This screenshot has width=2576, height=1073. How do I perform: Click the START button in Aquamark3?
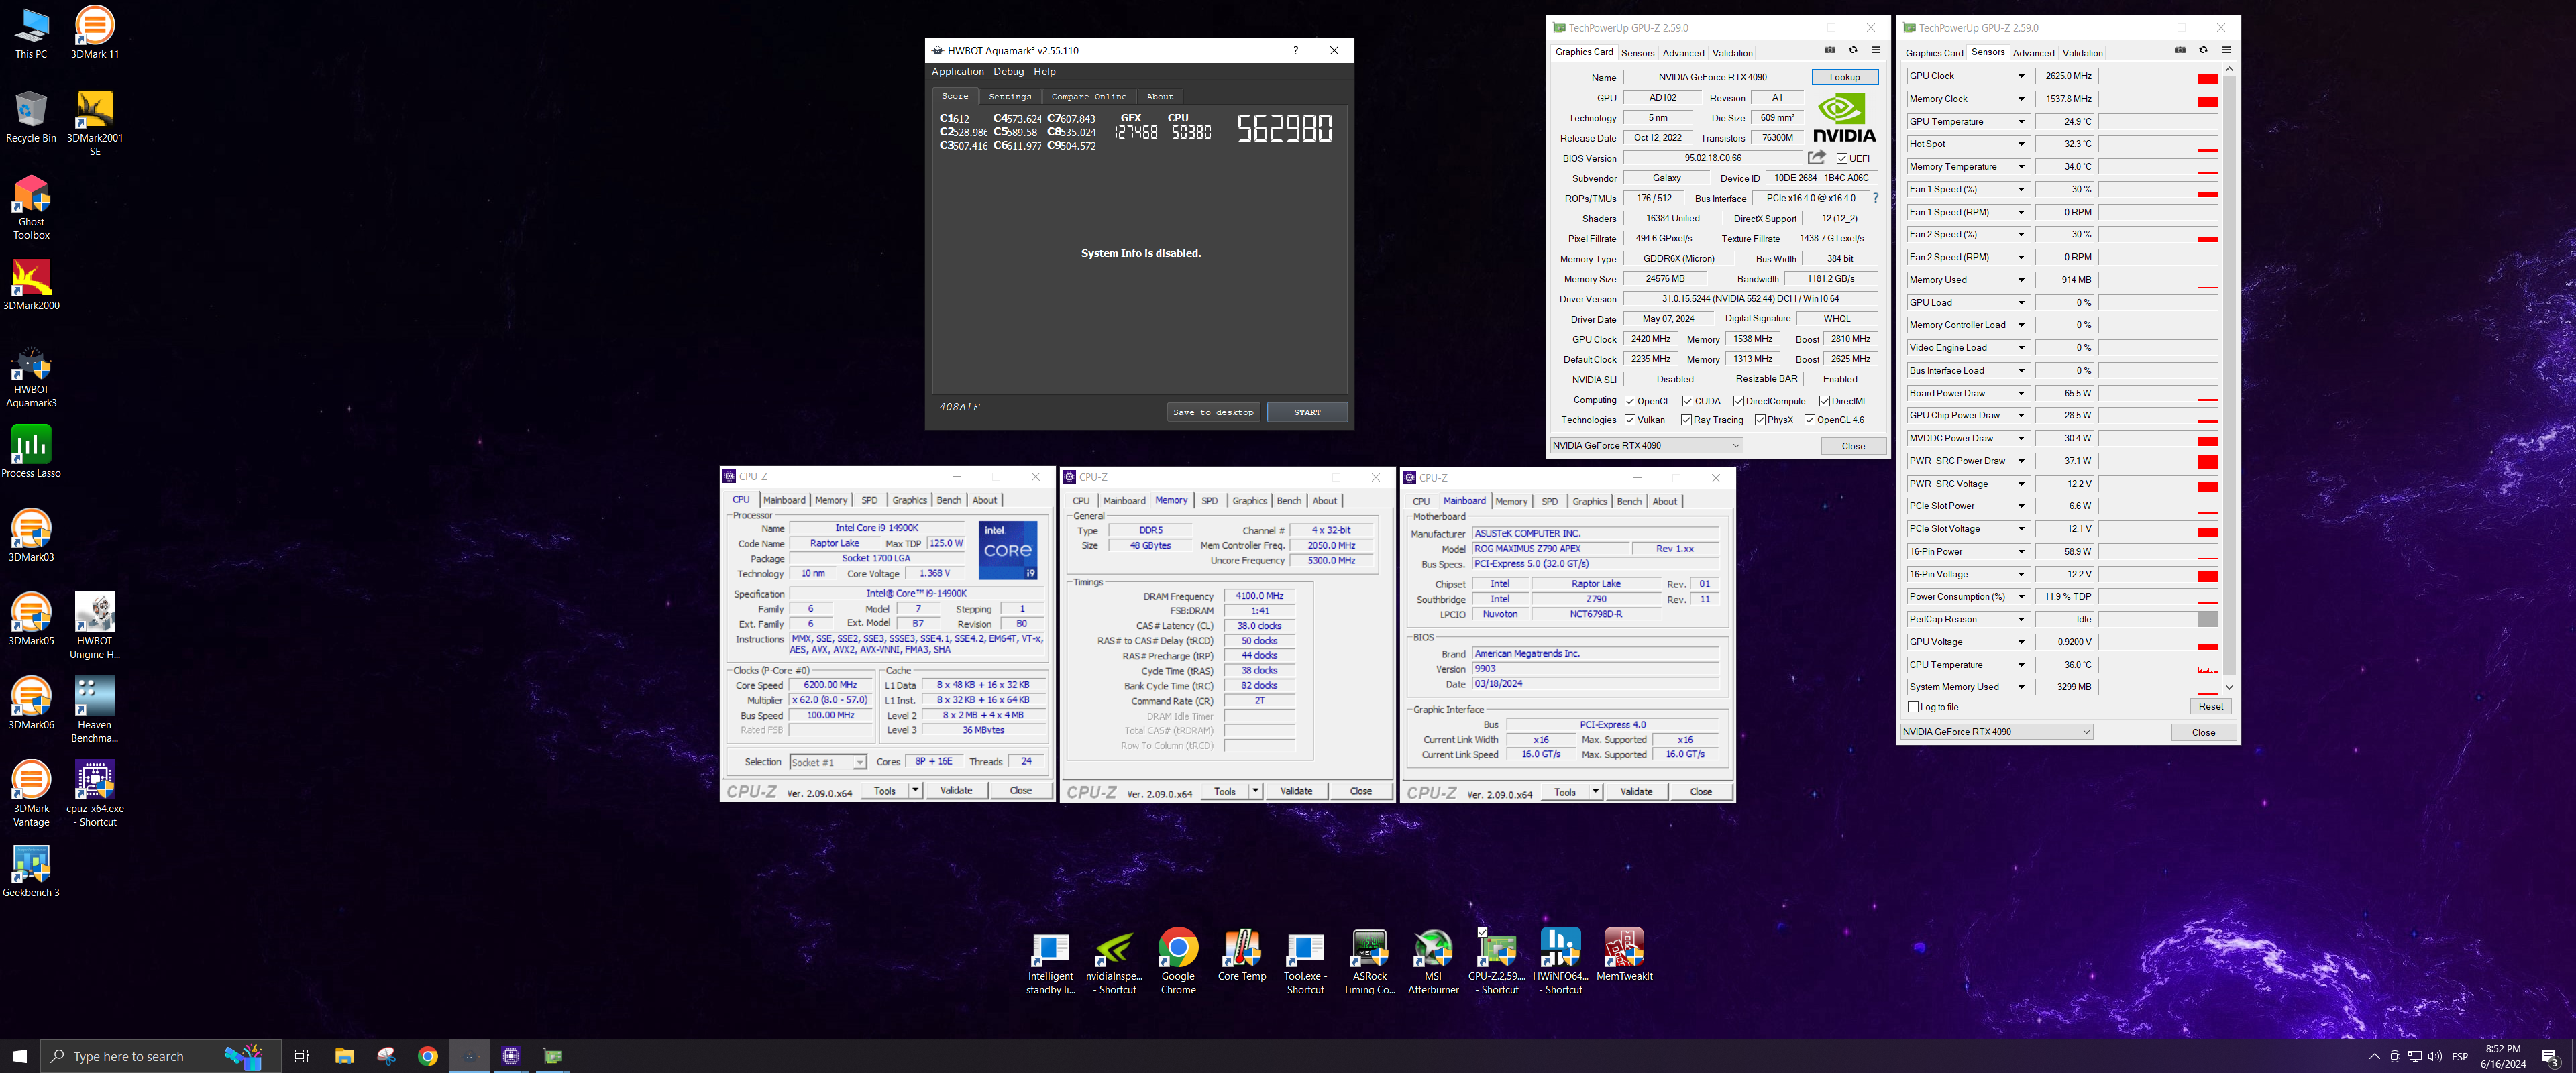[x=1307, y=412]
